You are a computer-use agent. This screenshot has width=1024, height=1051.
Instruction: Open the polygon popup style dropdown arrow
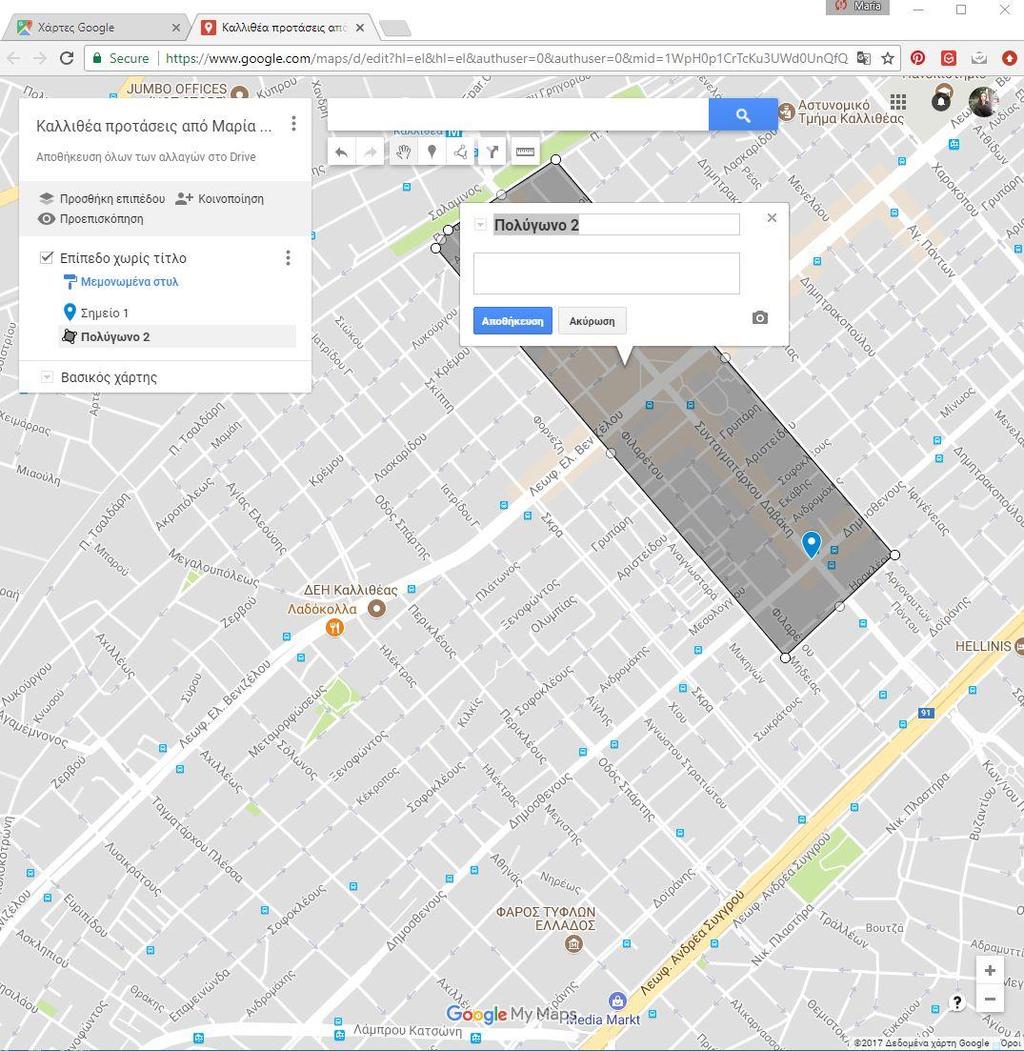[x=481, y=225]
